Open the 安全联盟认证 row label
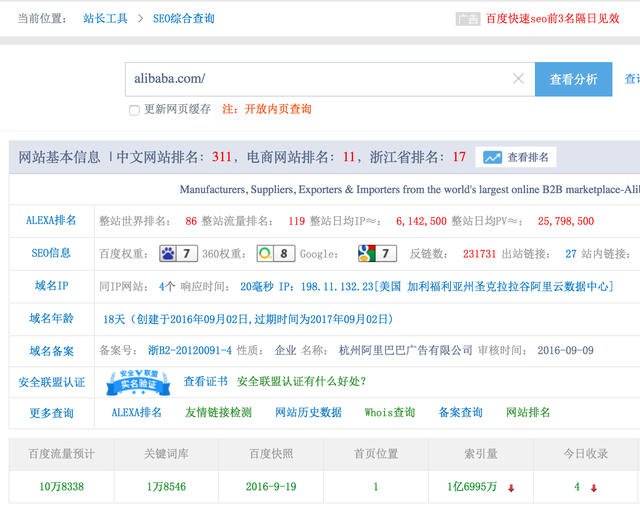Screen dimensions: 640x506 51,382
